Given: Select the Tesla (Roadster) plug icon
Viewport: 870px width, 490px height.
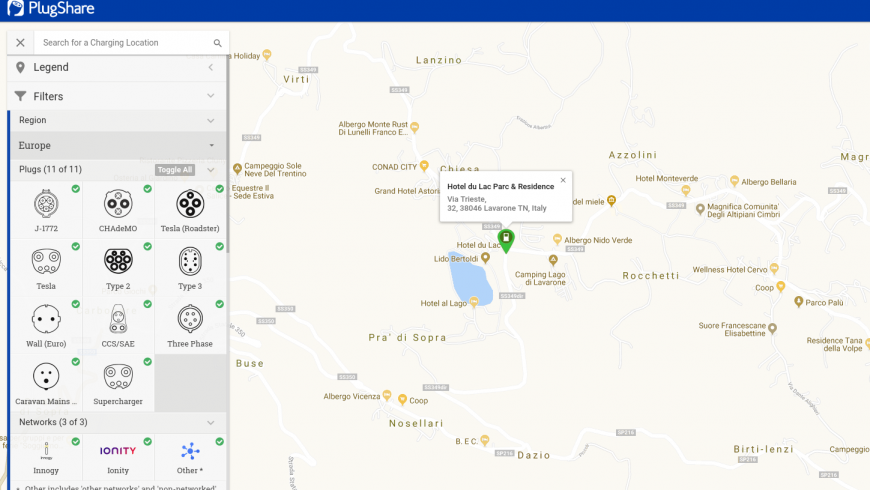Looking at the screenshot, I should (x=190, y=204).
